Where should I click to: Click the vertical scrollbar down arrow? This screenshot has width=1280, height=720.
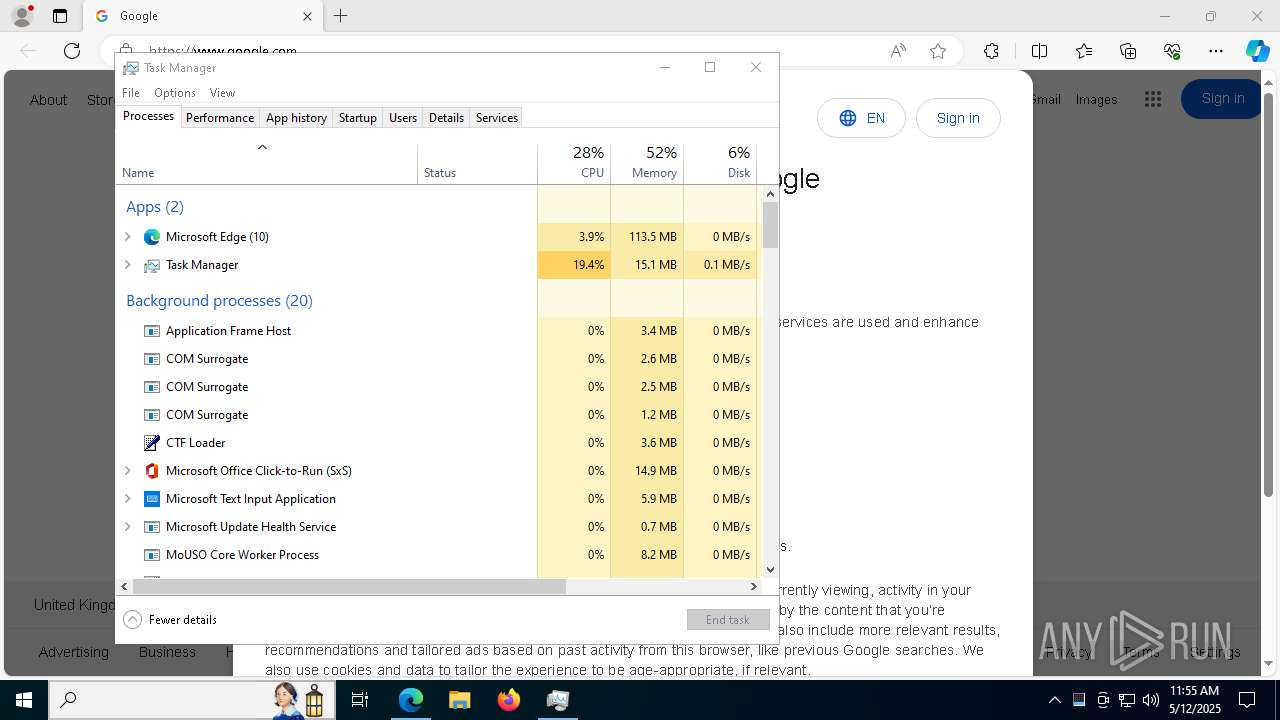[x=770, y=570]
